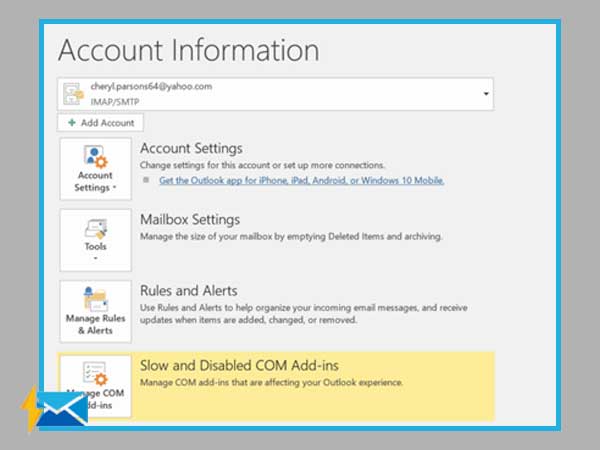The height and width of the screenshot is (450, 600).
Task: Click the account type icon beside the email address
Action: coord(73,94)
